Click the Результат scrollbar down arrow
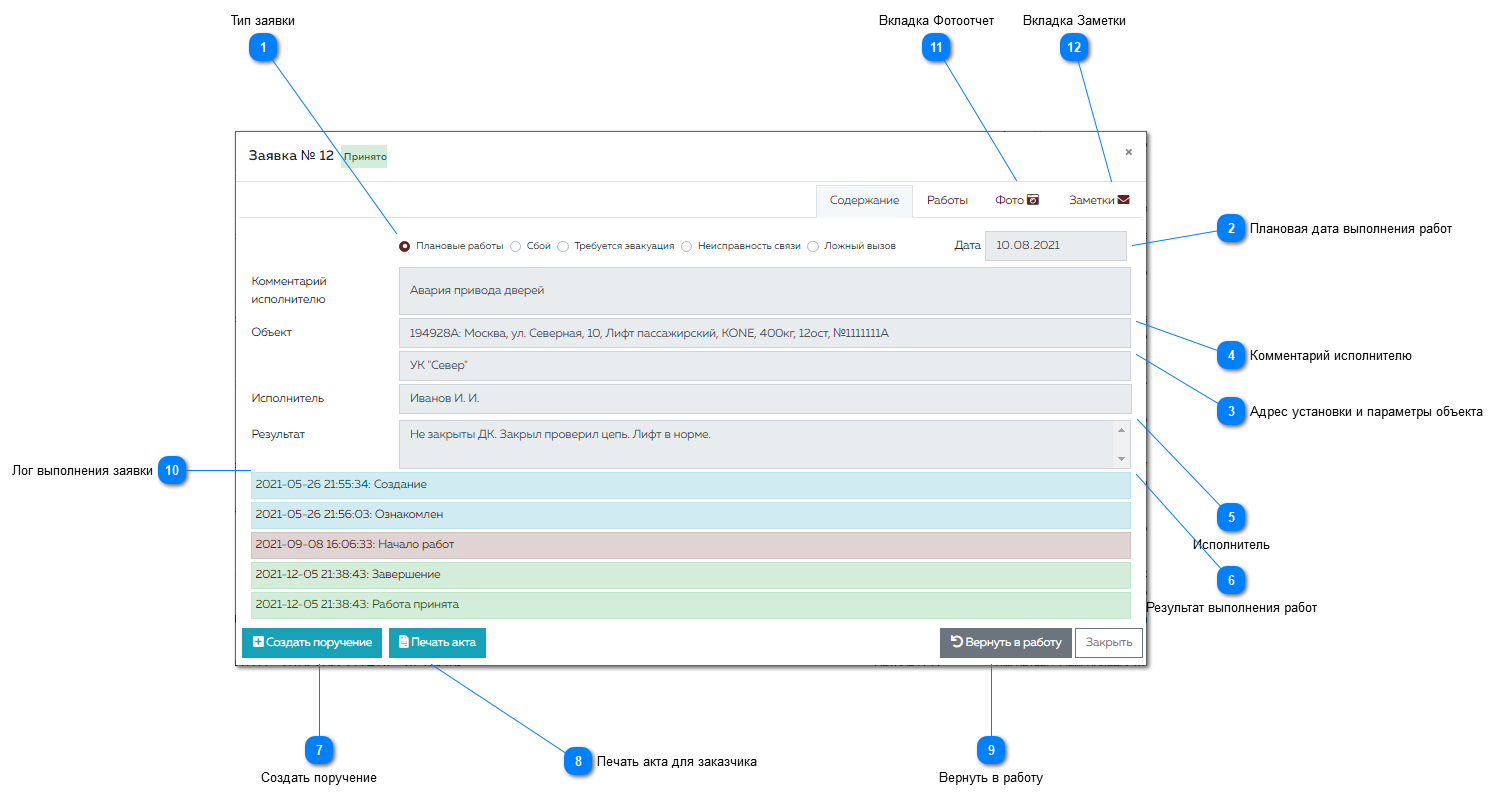The image size is (1503, 801). pos(1122,459)
